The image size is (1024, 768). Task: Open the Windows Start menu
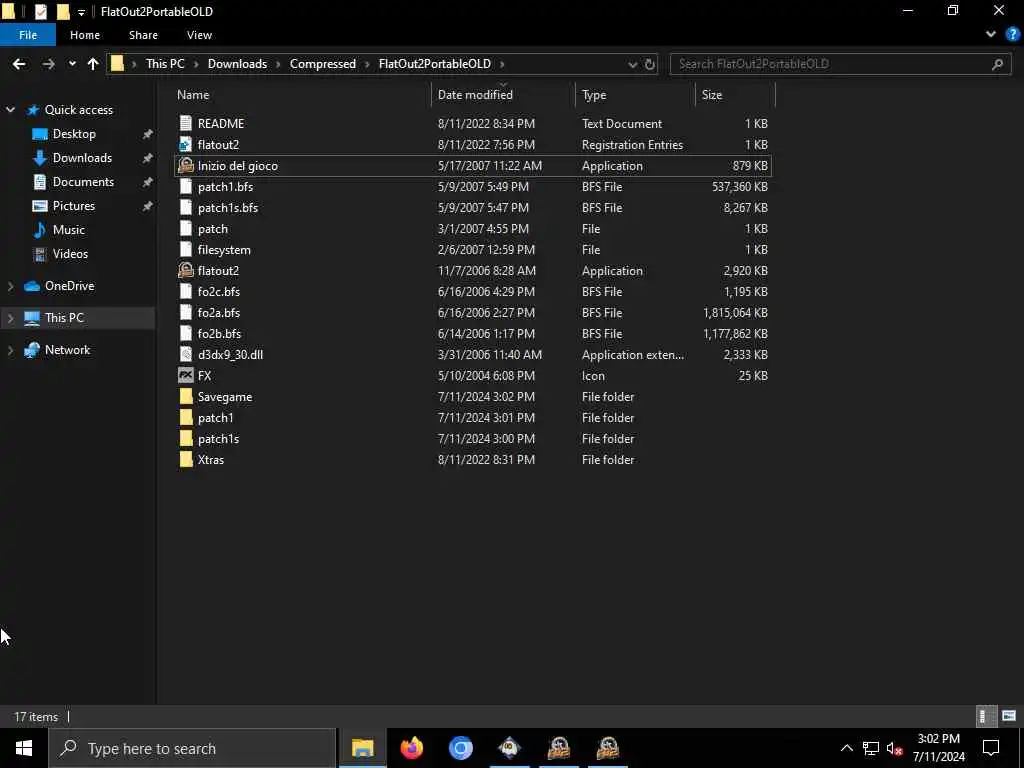coord(24,748)
